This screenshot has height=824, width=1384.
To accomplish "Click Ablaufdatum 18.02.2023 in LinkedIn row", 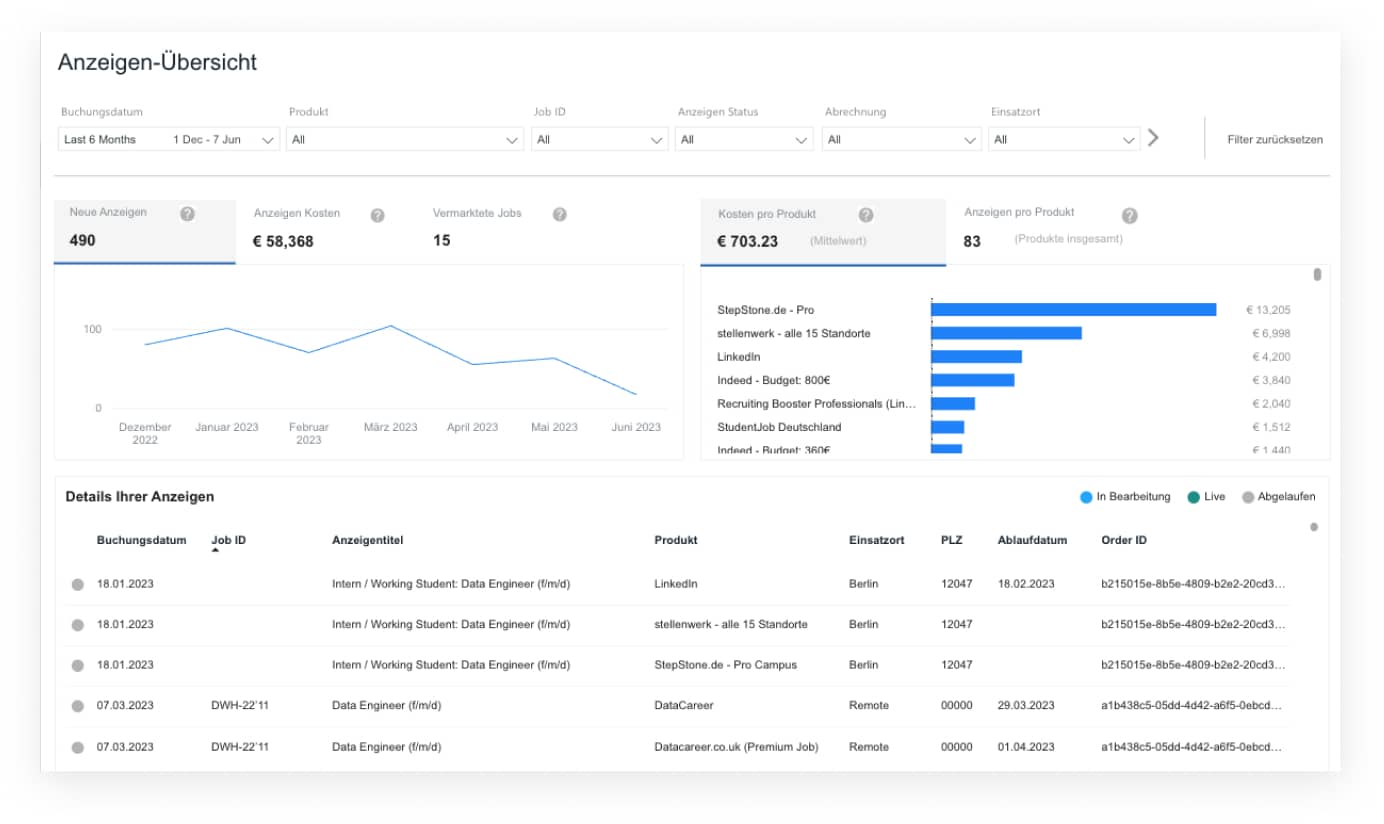I will coord(1026,584).
